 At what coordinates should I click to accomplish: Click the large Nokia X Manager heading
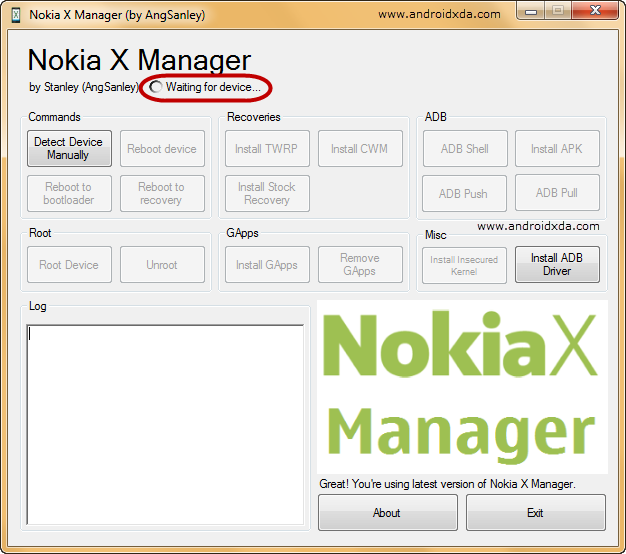click(139, 60)
